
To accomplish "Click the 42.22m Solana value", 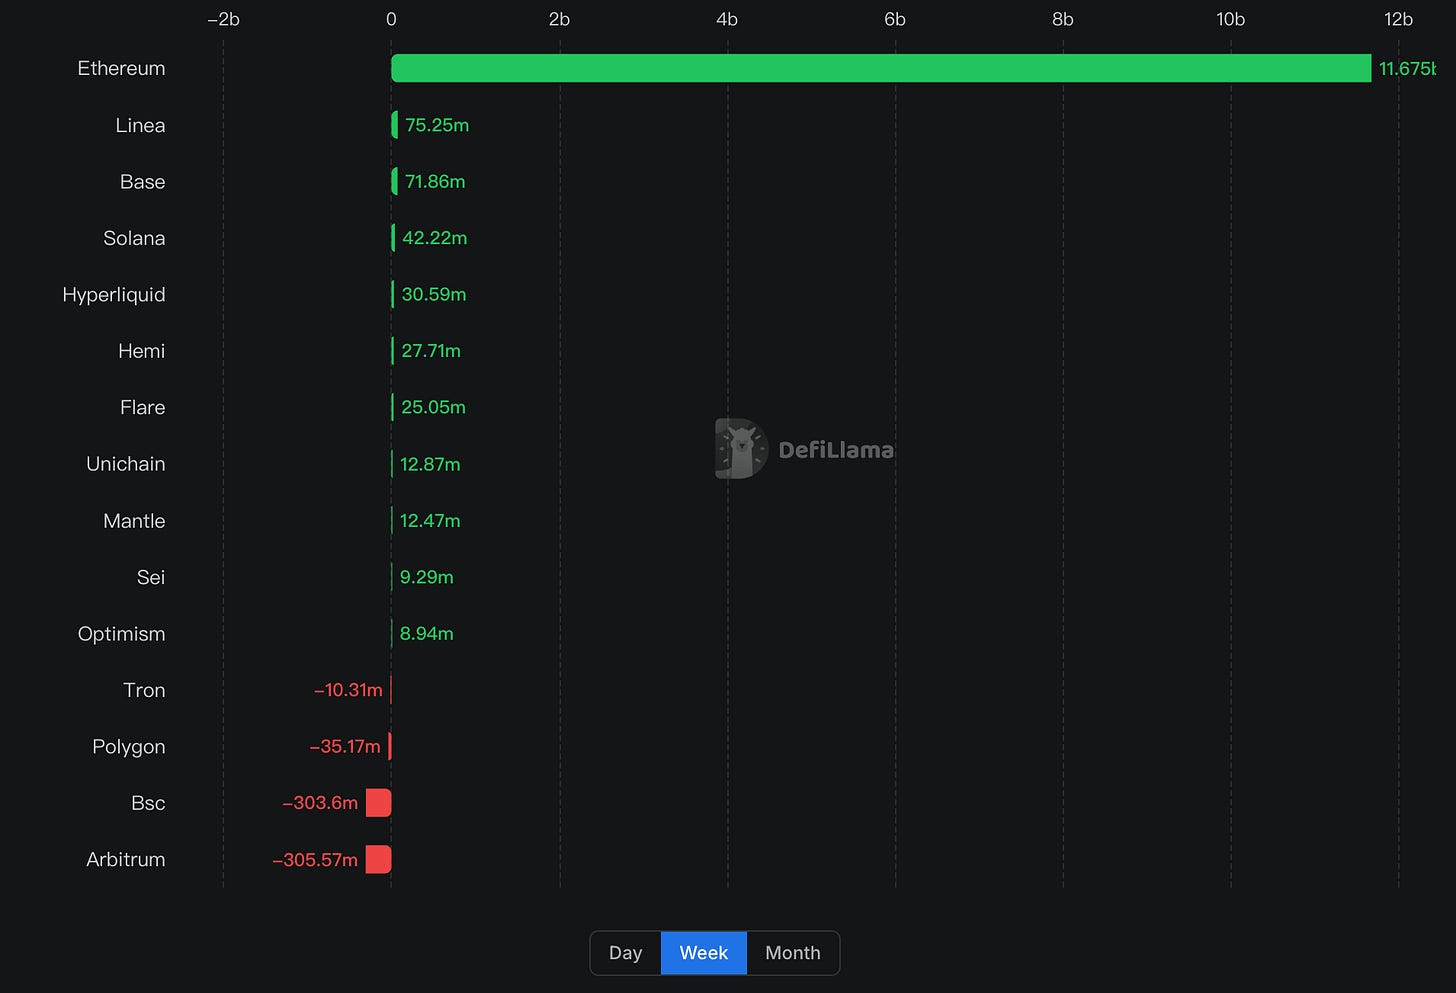I will (x=435, y=238).
